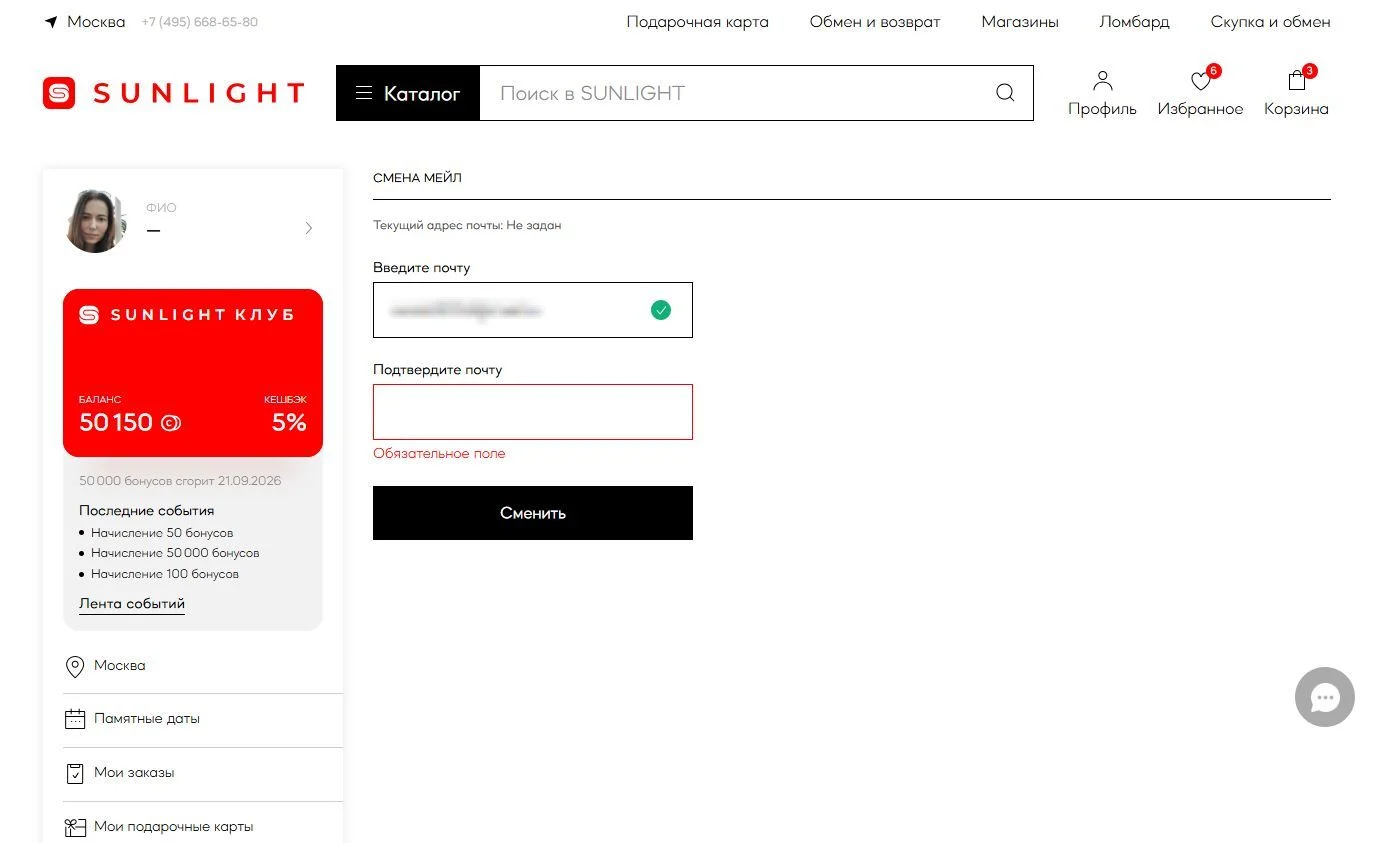Click the SUNLIGHT logo icon
This screenshot has height=843, width=1375.
click(x=59, y=93)
